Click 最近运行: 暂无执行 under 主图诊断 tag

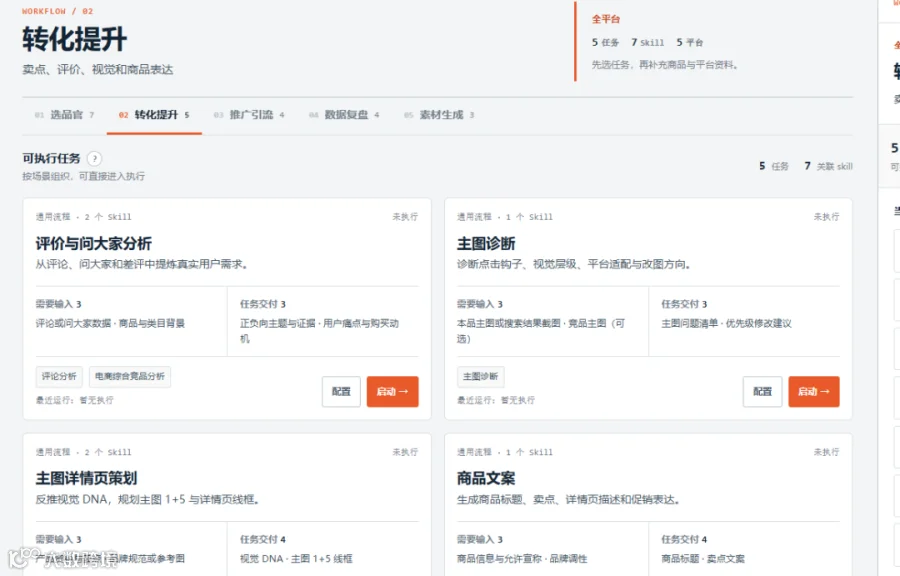coord(496,400)
